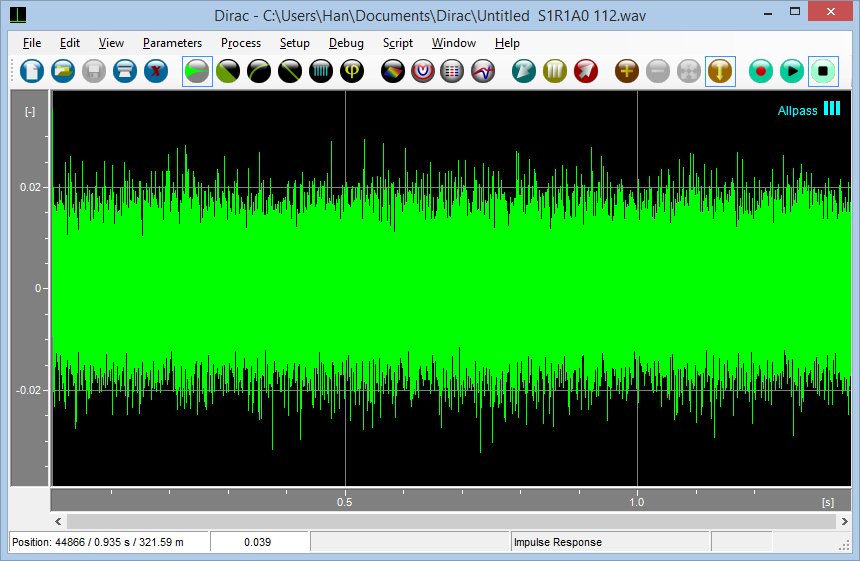
Task: Click the olive three-bars filter icon
Action: click(555, 71)
